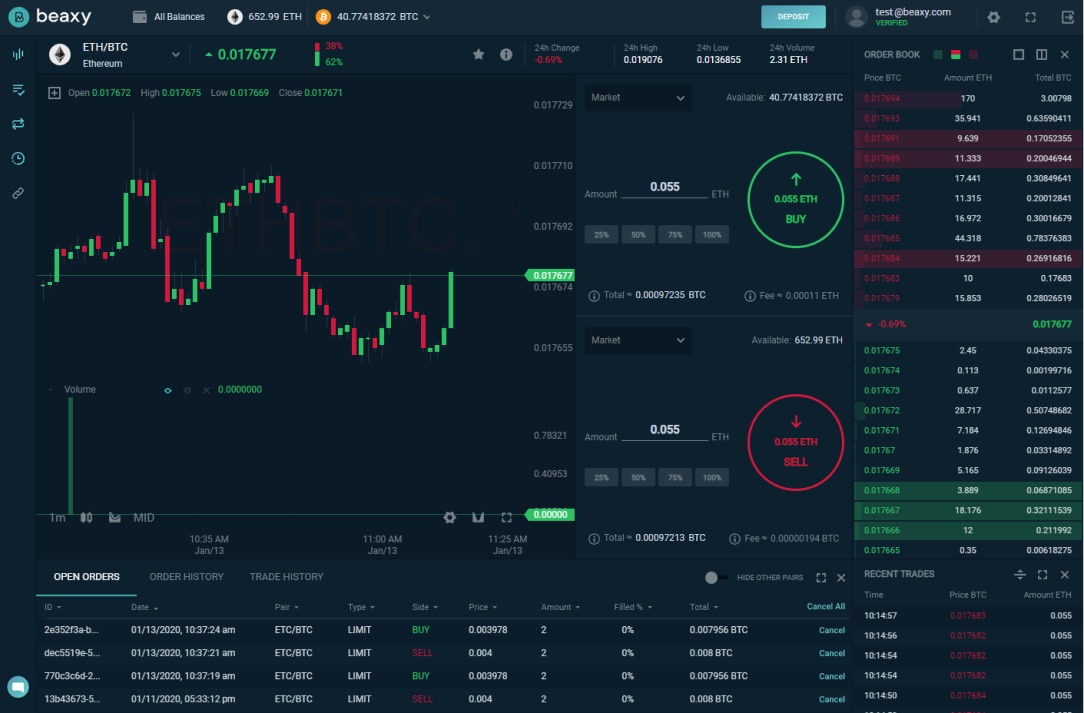Switch to the Order History tab
Screen dimensions: 1084x713
pos(186,577)
